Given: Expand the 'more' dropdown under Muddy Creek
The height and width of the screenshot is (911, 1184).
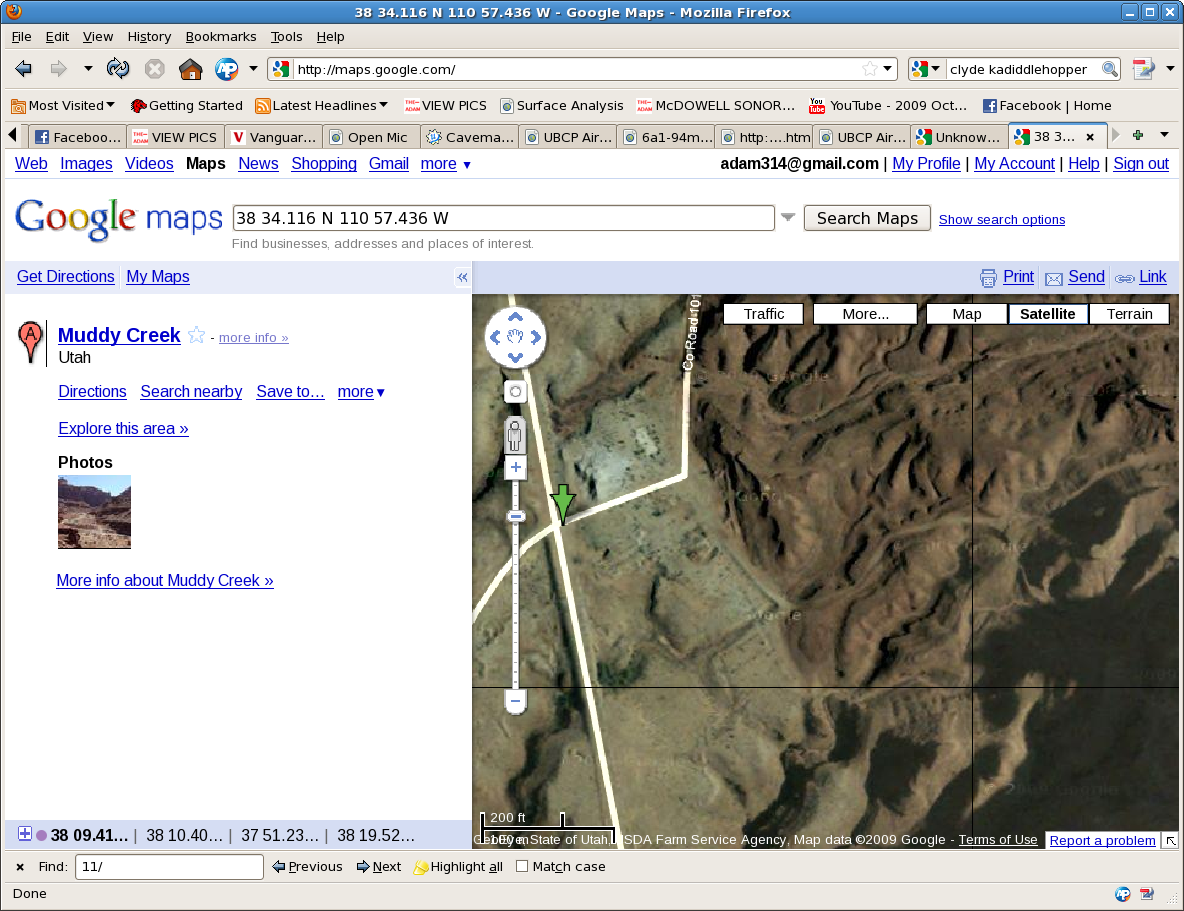Looking at the screenshot, I should (x=361, y=392).
